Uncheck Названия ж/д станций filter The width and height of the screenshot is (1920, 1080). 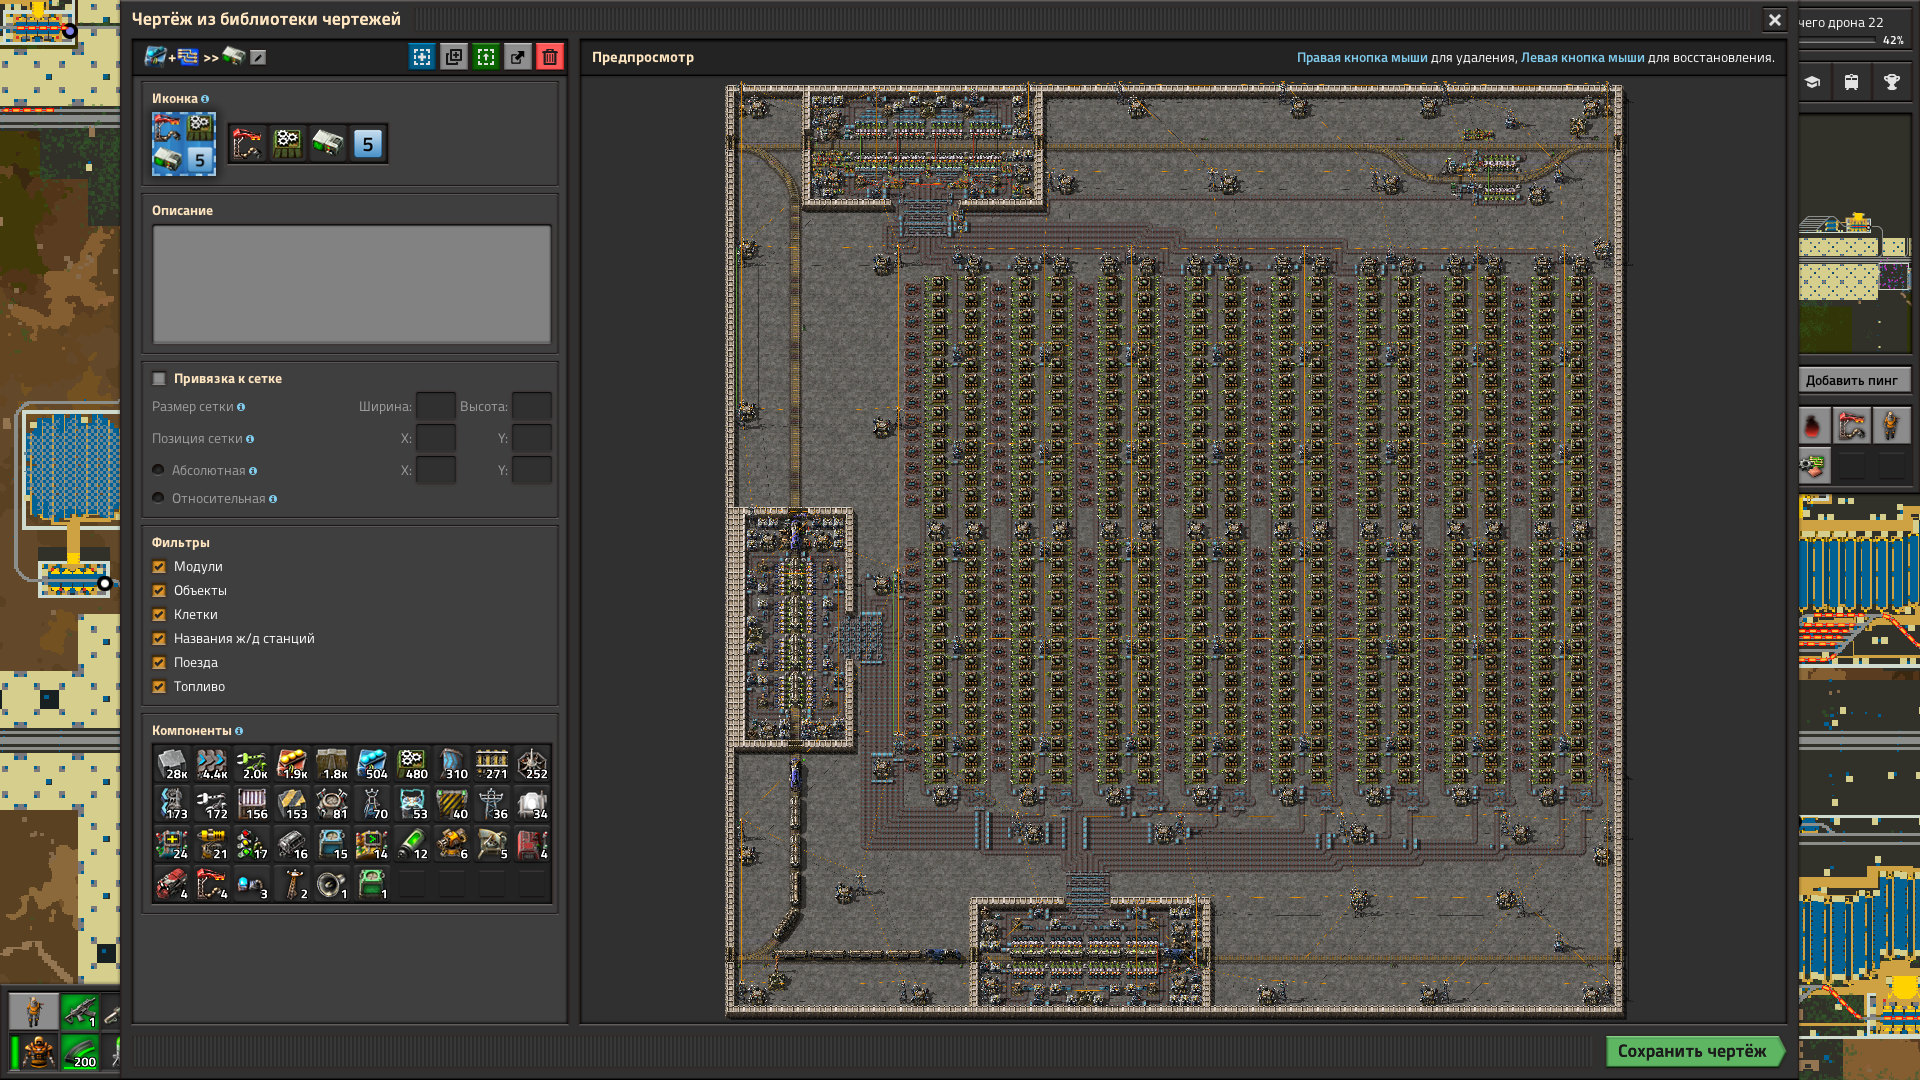tap(159, 639)
